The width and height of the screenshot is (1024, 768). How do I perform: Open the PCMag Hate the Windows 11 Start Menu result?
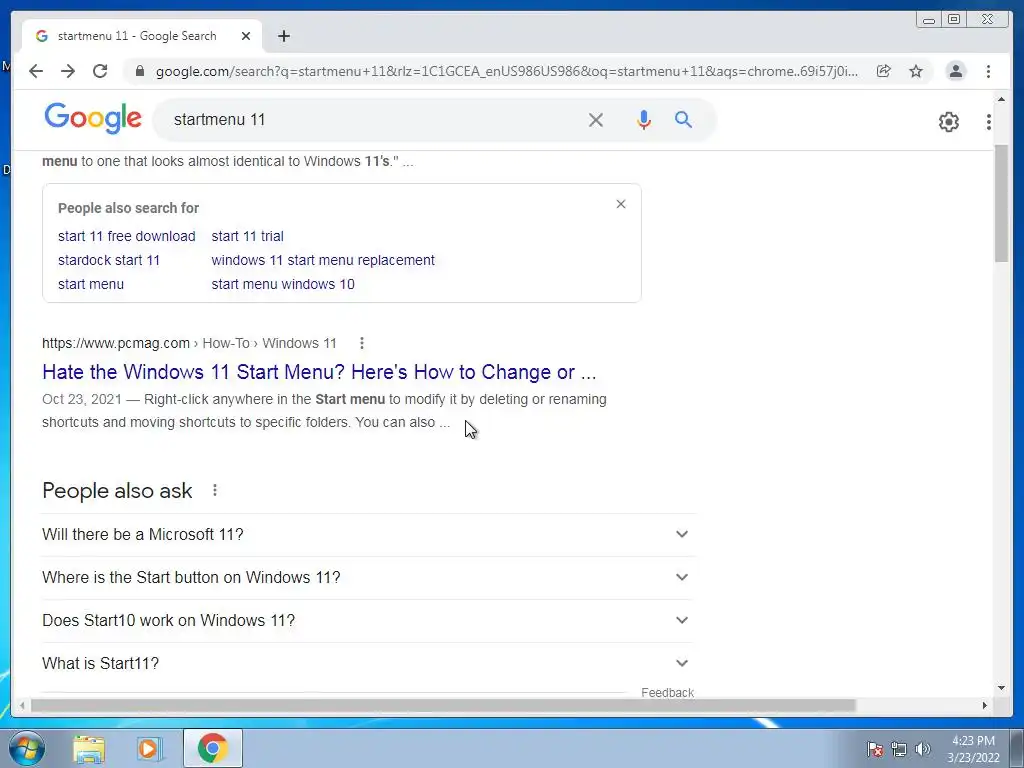pos(319,372)
